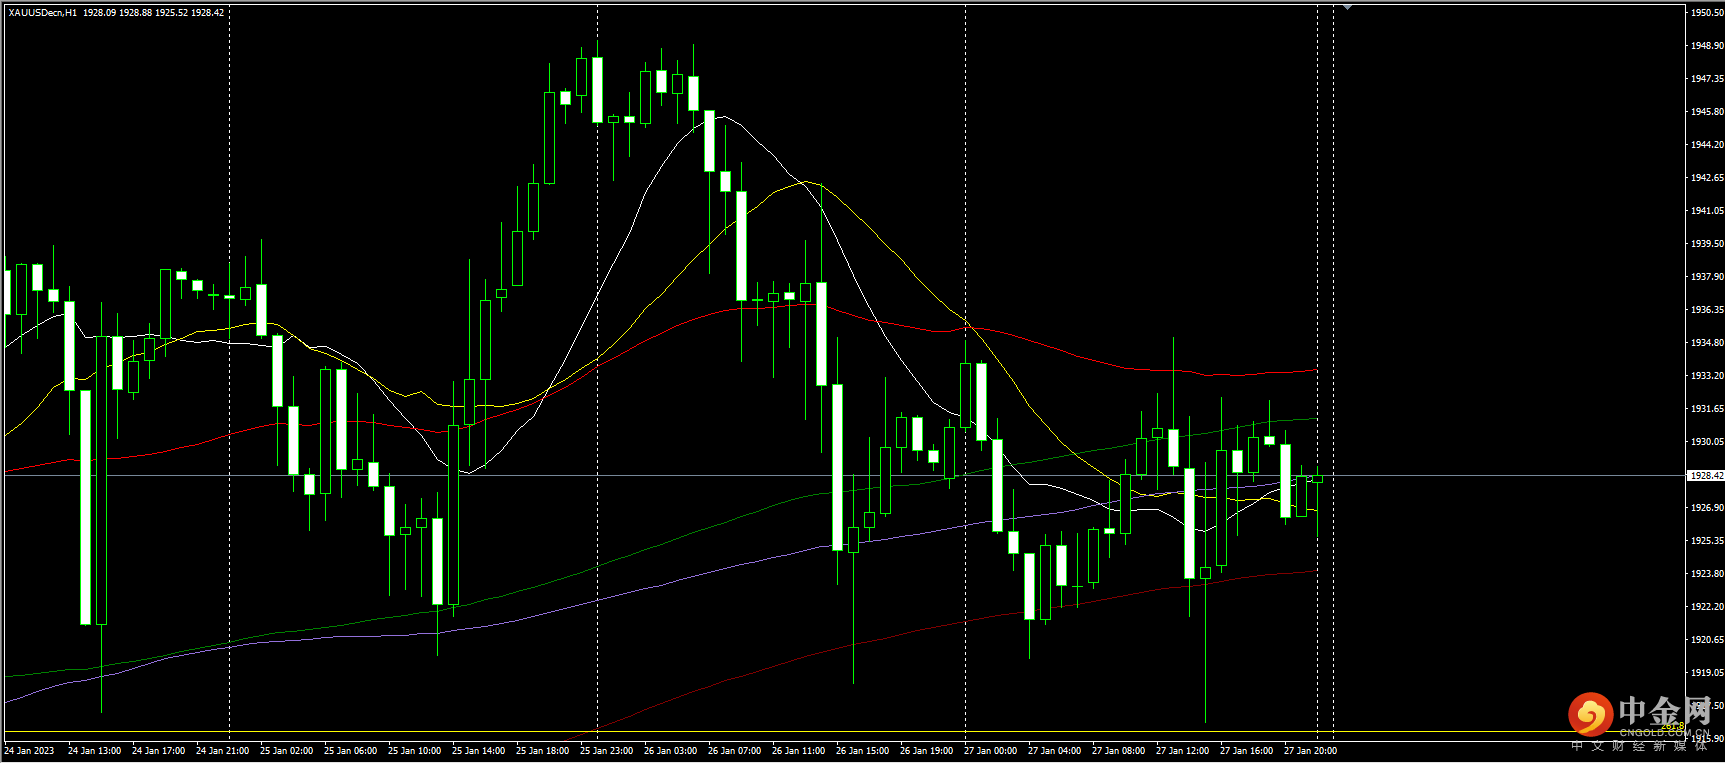Click the chart shift triangle marker at top
Image resolution: width=1725 pixels, height=764 pixels.
tap(1347, 7)
